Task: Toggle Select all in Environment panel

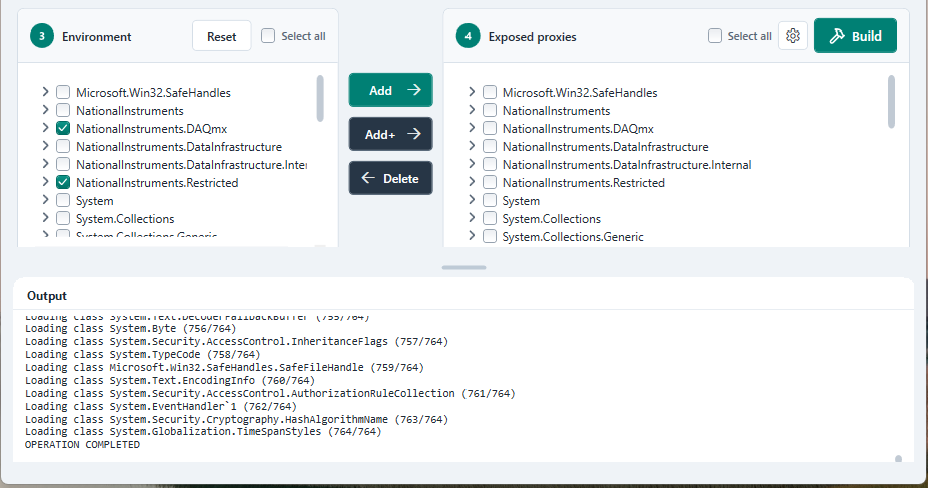Action: pos(268,36)
